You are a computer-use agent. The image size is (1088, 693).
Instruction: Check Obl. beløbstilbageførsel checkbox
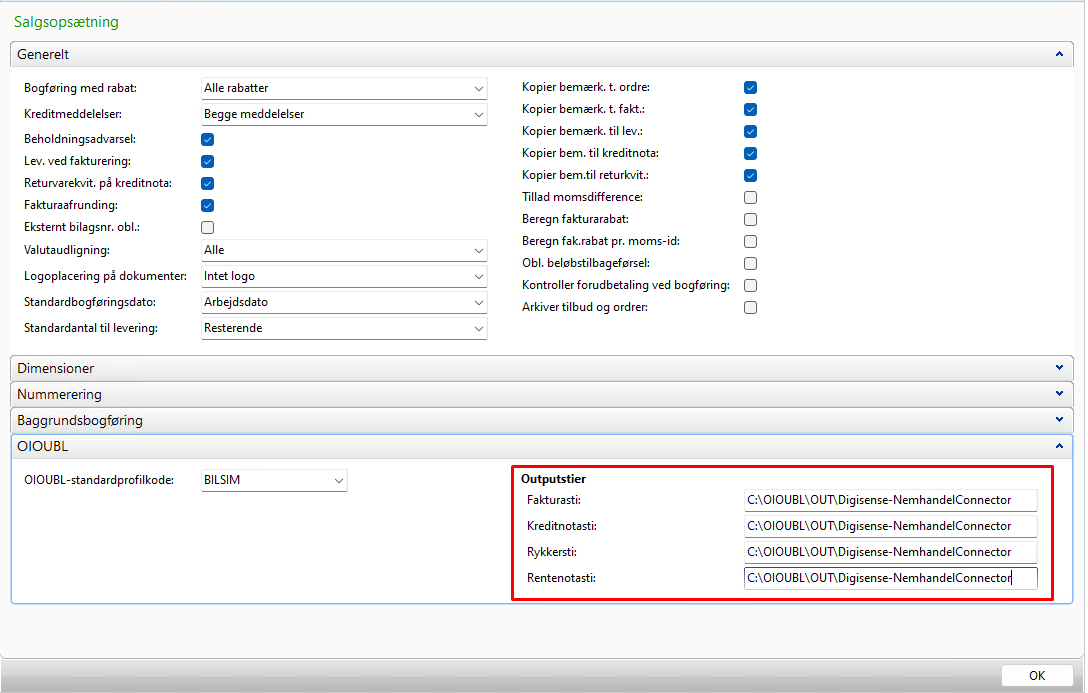click(x=750, y=264)
